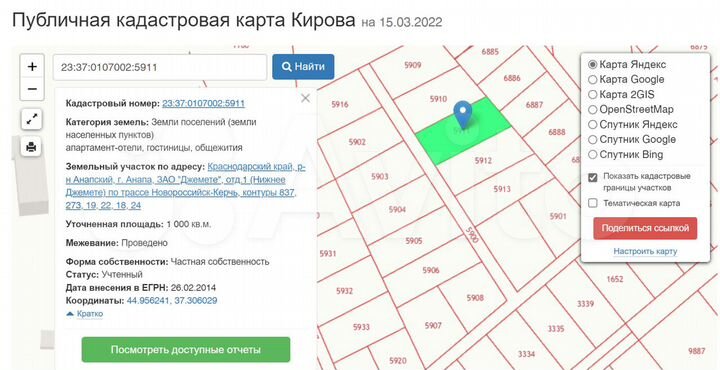Uncheck Показать кадастровые границы участков
The width and height of the screenshot is (720, 370).
click(x=593, y=177)
